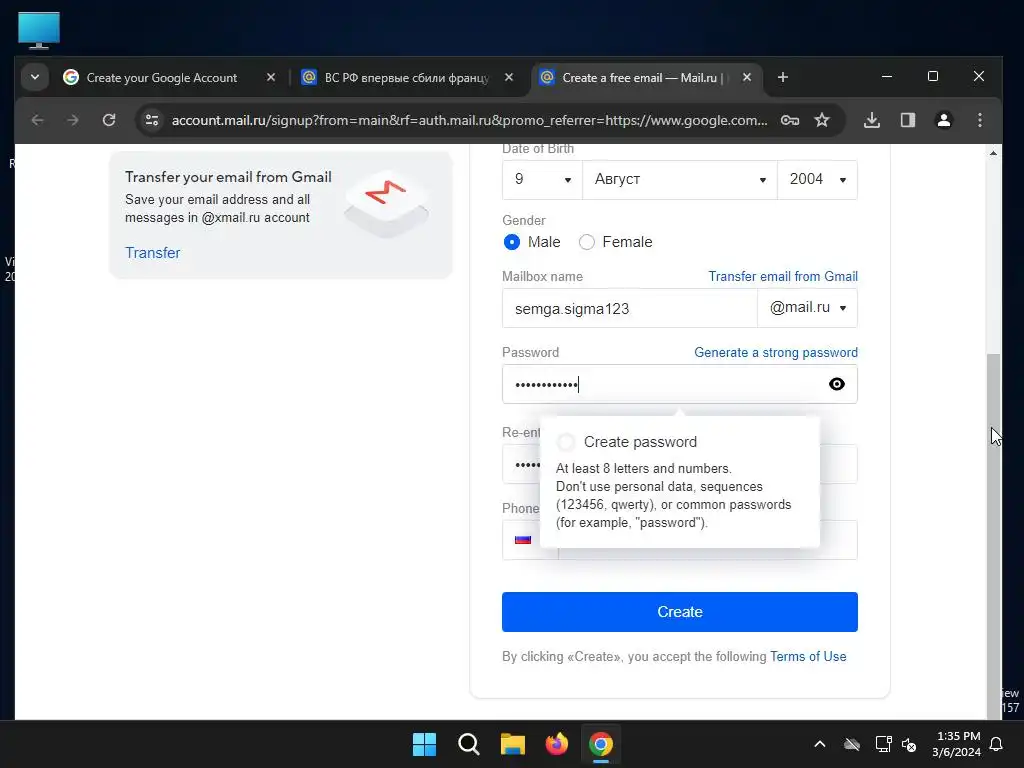Close the ВС РФ впервые сбили tab
Image resolution: width=1024 pixels, height=768 pixels.
(x=509, y=77)
